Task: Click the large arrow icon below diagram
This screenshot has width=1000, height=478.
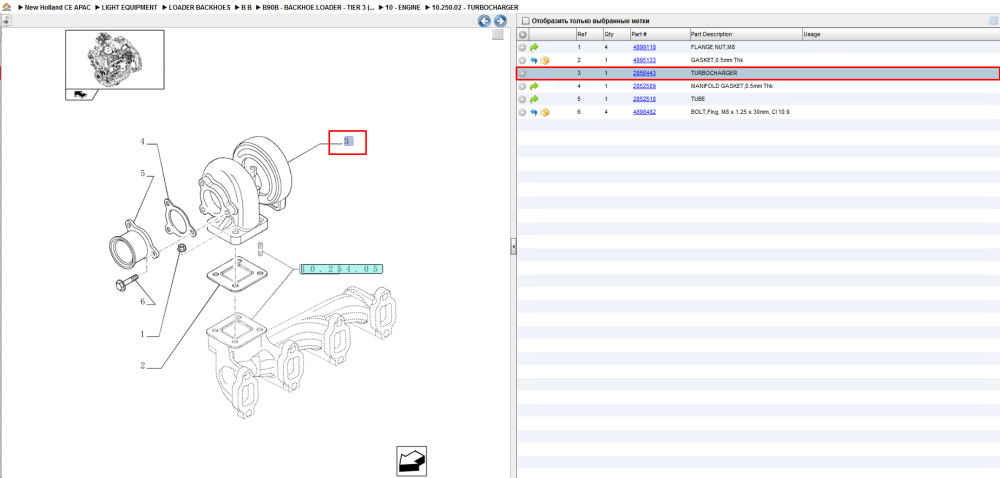Action: pyautogui.click(x=411, y=461)
